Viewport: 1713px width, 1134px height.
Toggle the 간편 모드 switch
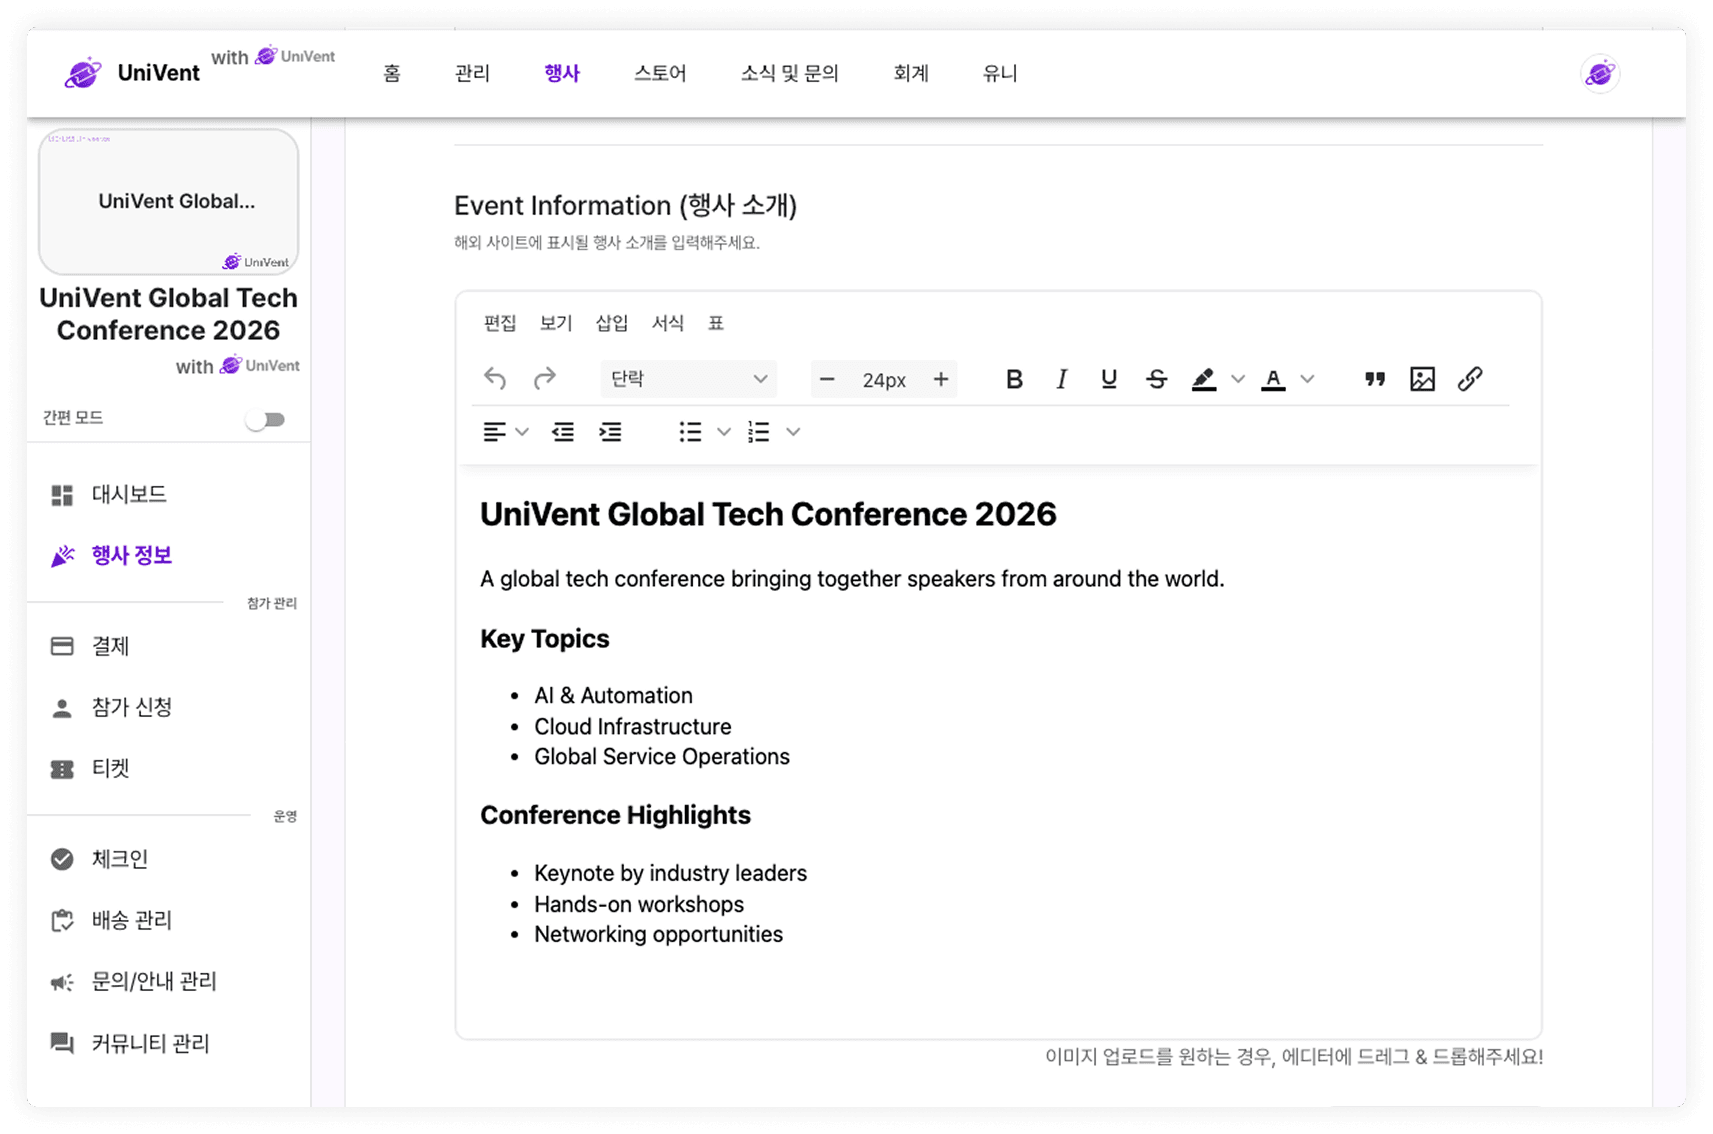click(266, 420)
